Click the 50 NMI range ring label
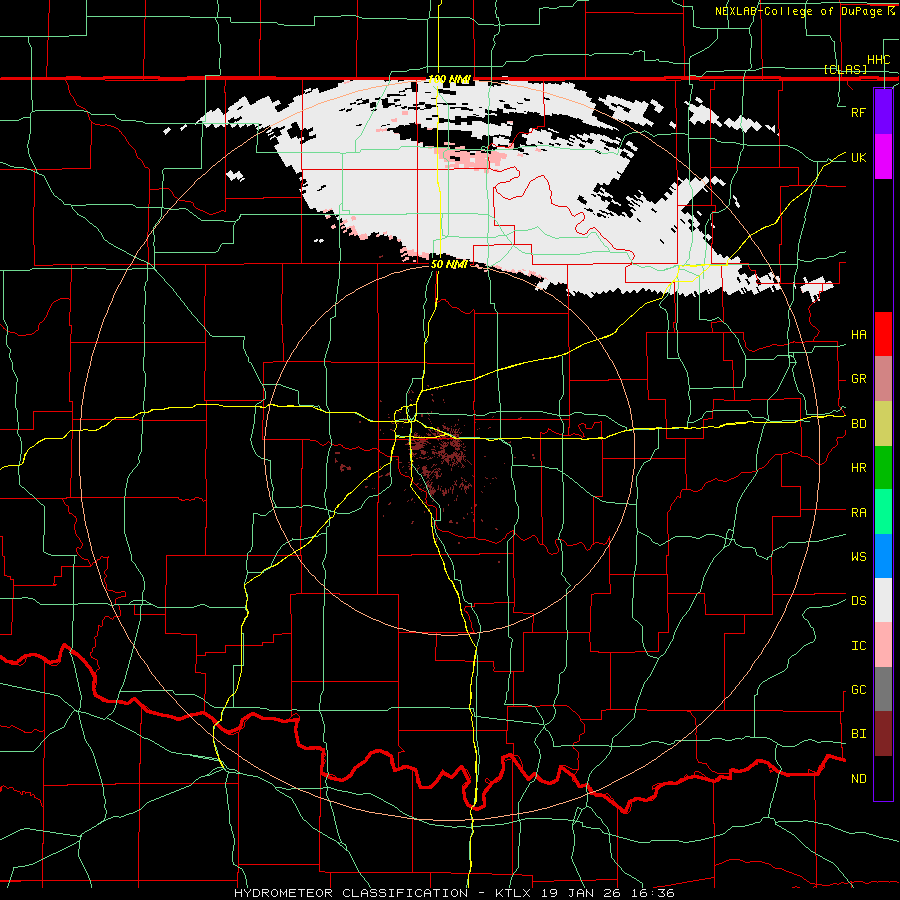This screenshot has width=900, height=900. click(449, 264)
